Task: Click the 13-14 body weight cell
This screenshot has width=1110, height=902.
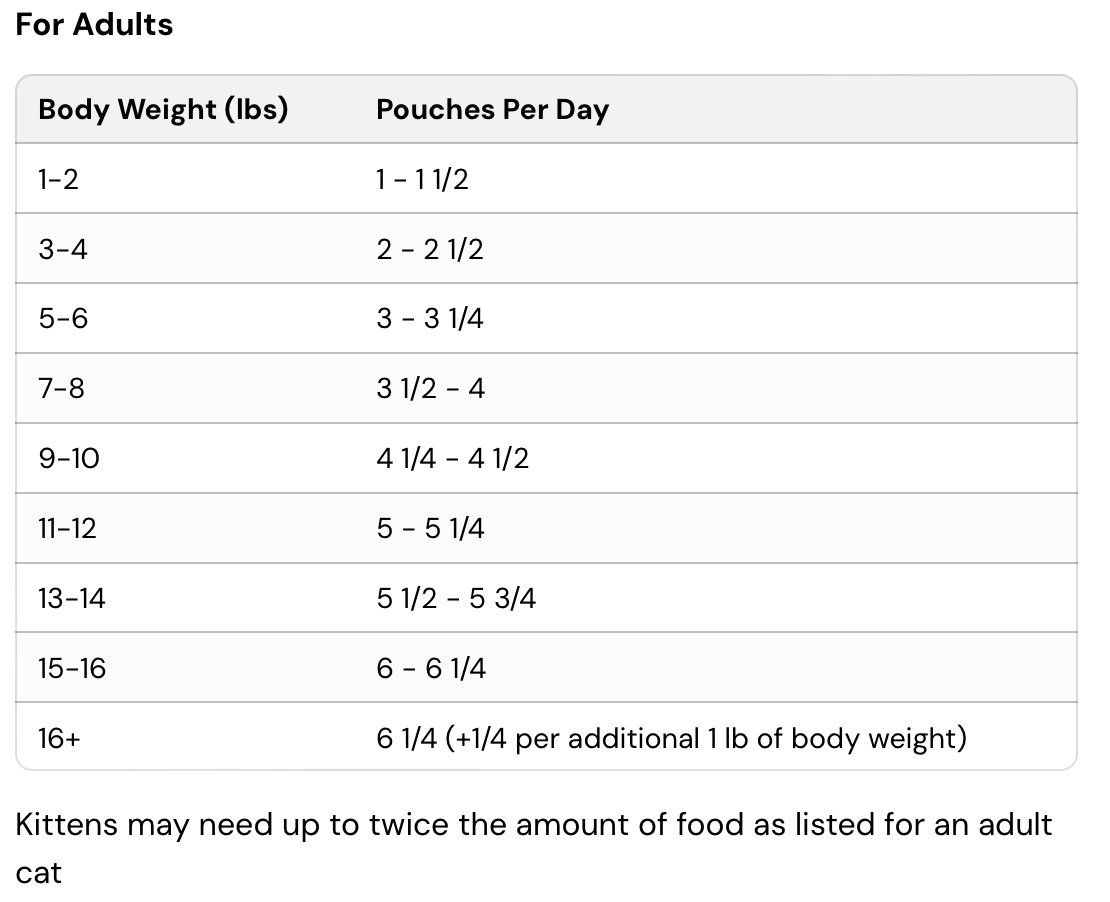Action: (72, 598)
